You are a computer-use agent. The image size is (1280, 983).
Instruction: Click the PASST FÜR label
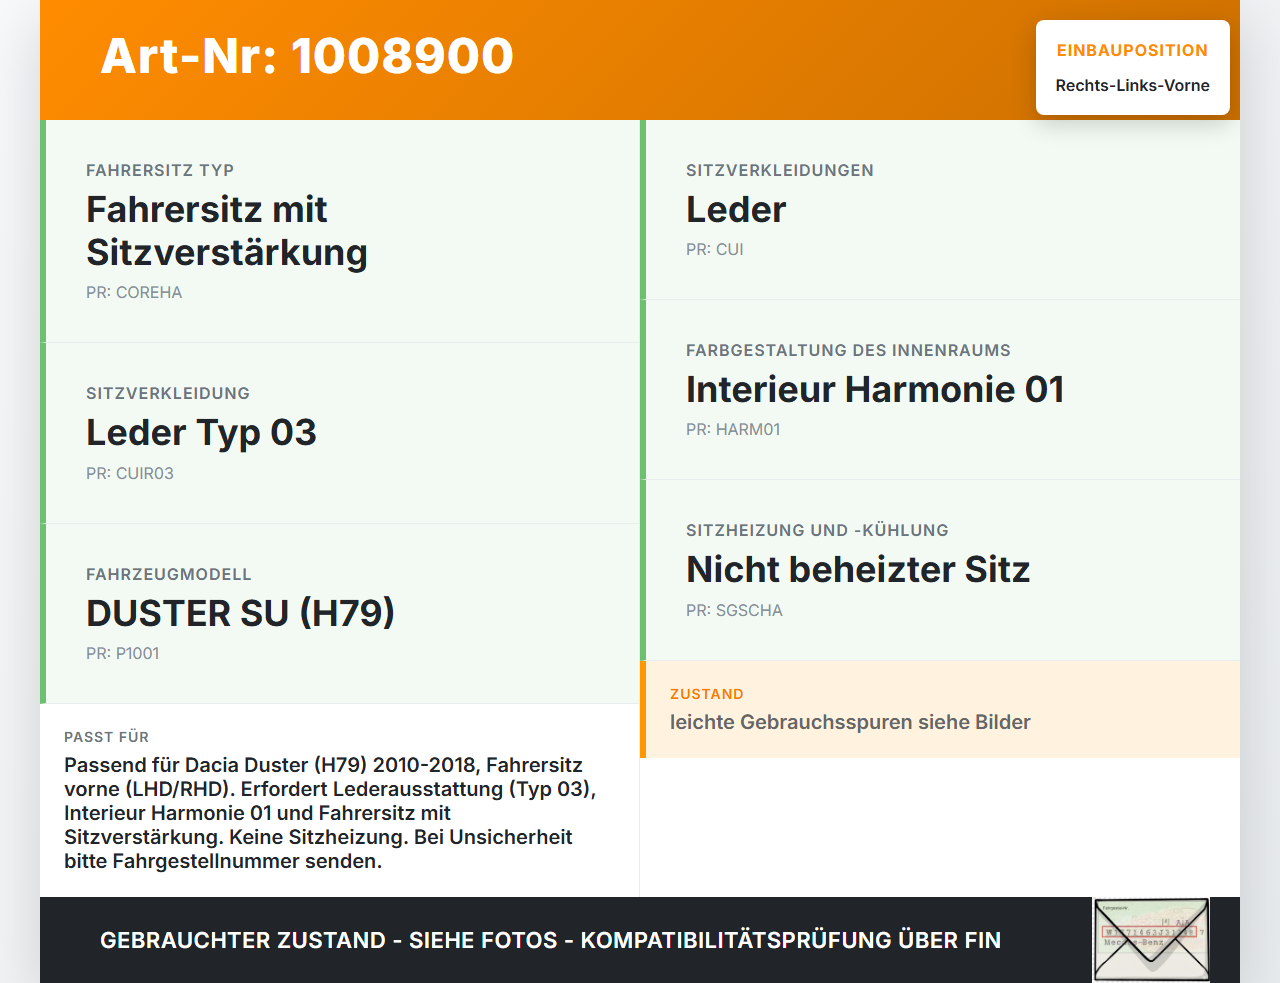tap(106, 737)
